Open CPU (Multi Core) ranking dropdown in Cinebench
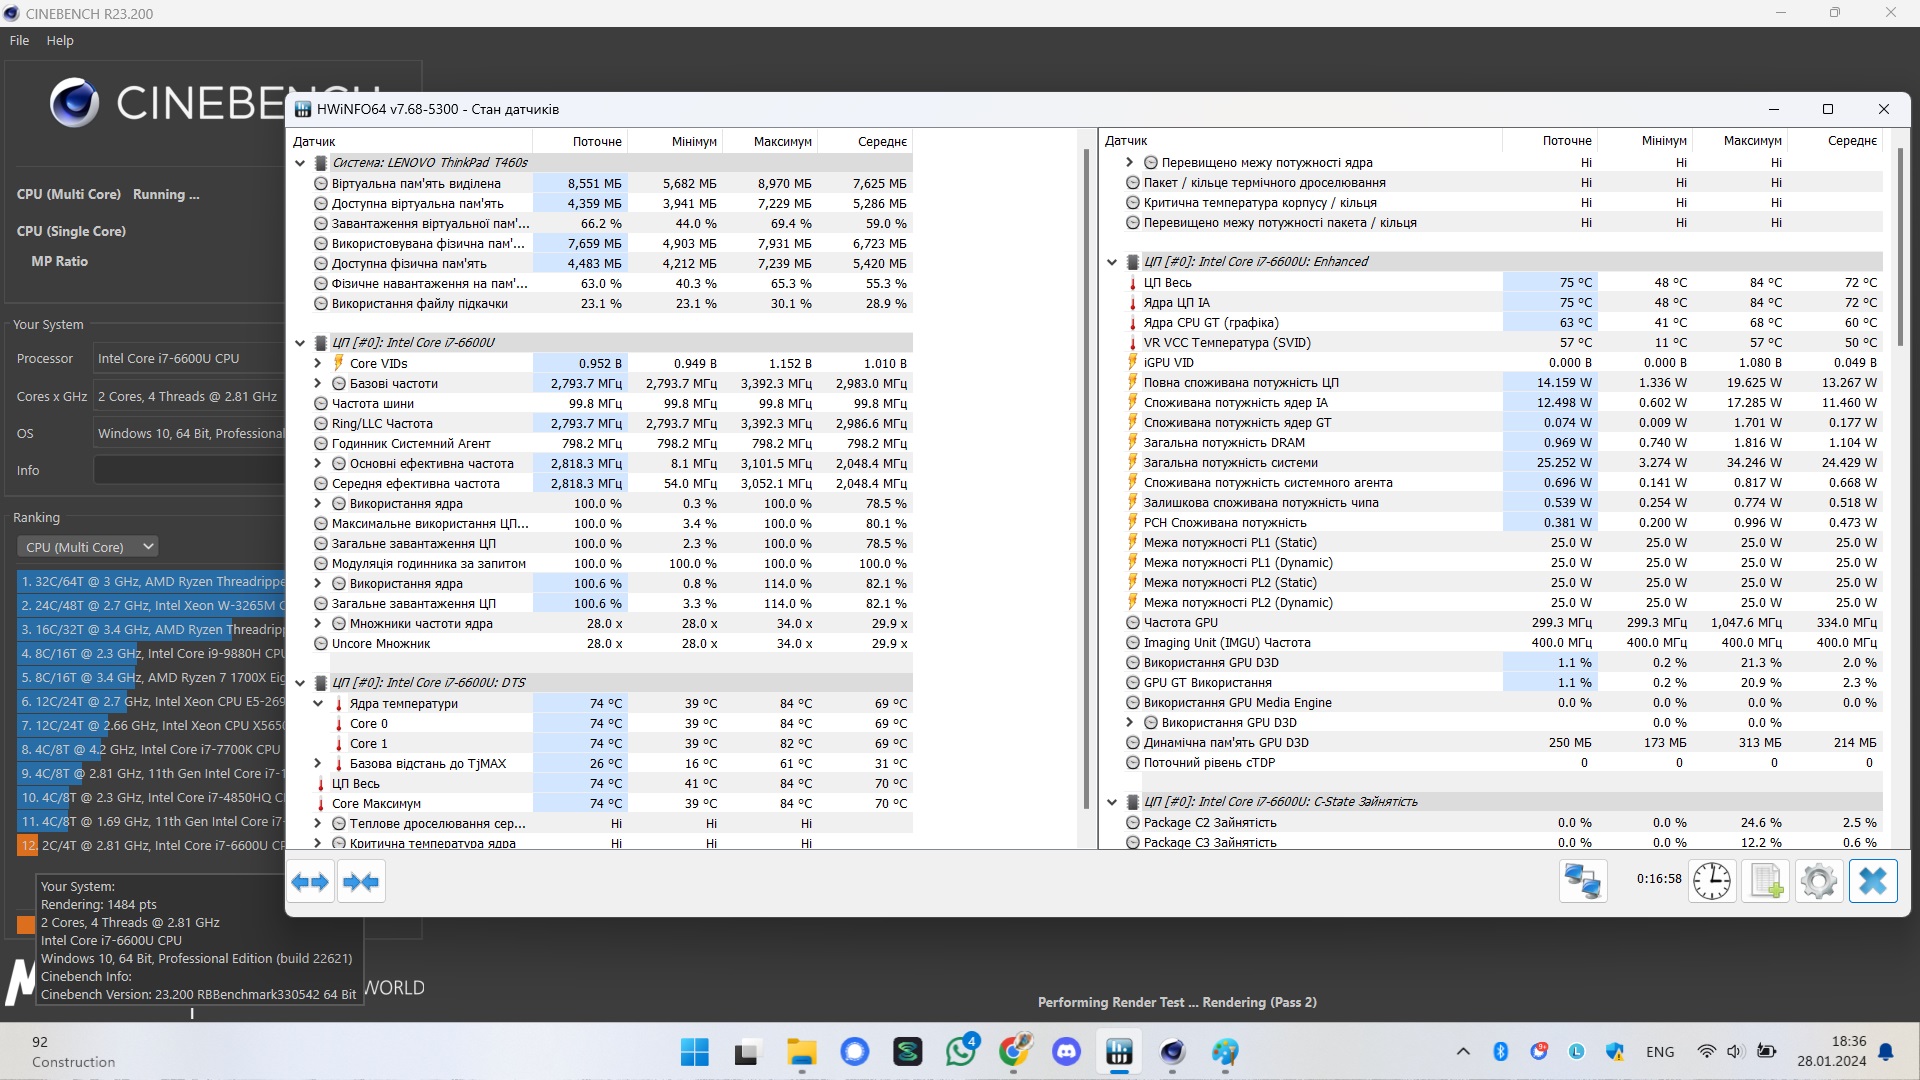 pos(88,547)
